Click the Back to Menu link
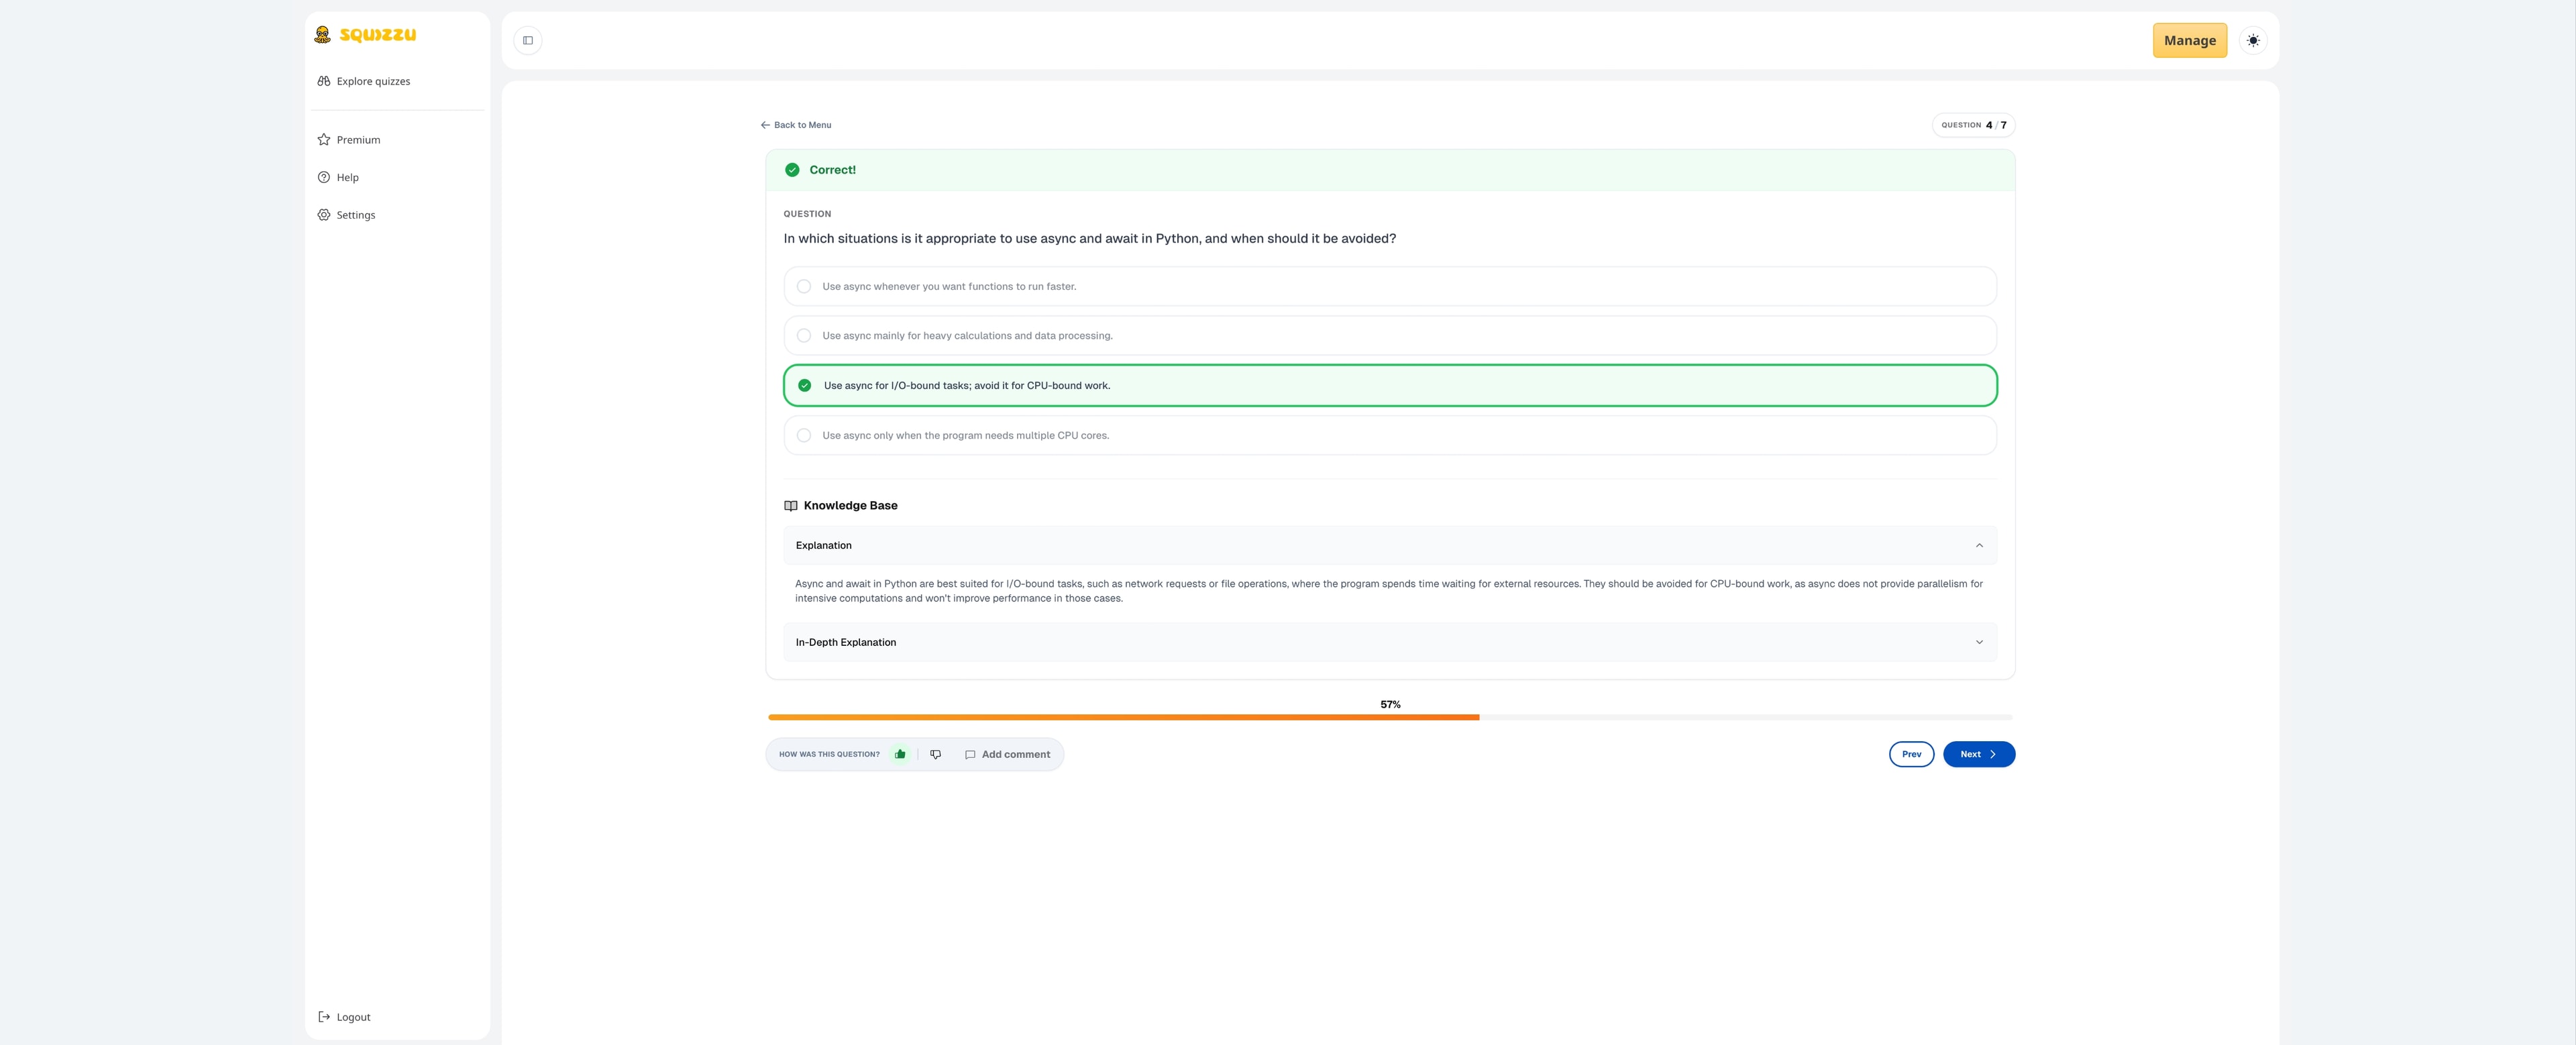Screen dimensions: 2576x1045 pyautogui.click(x=796, y=125)
